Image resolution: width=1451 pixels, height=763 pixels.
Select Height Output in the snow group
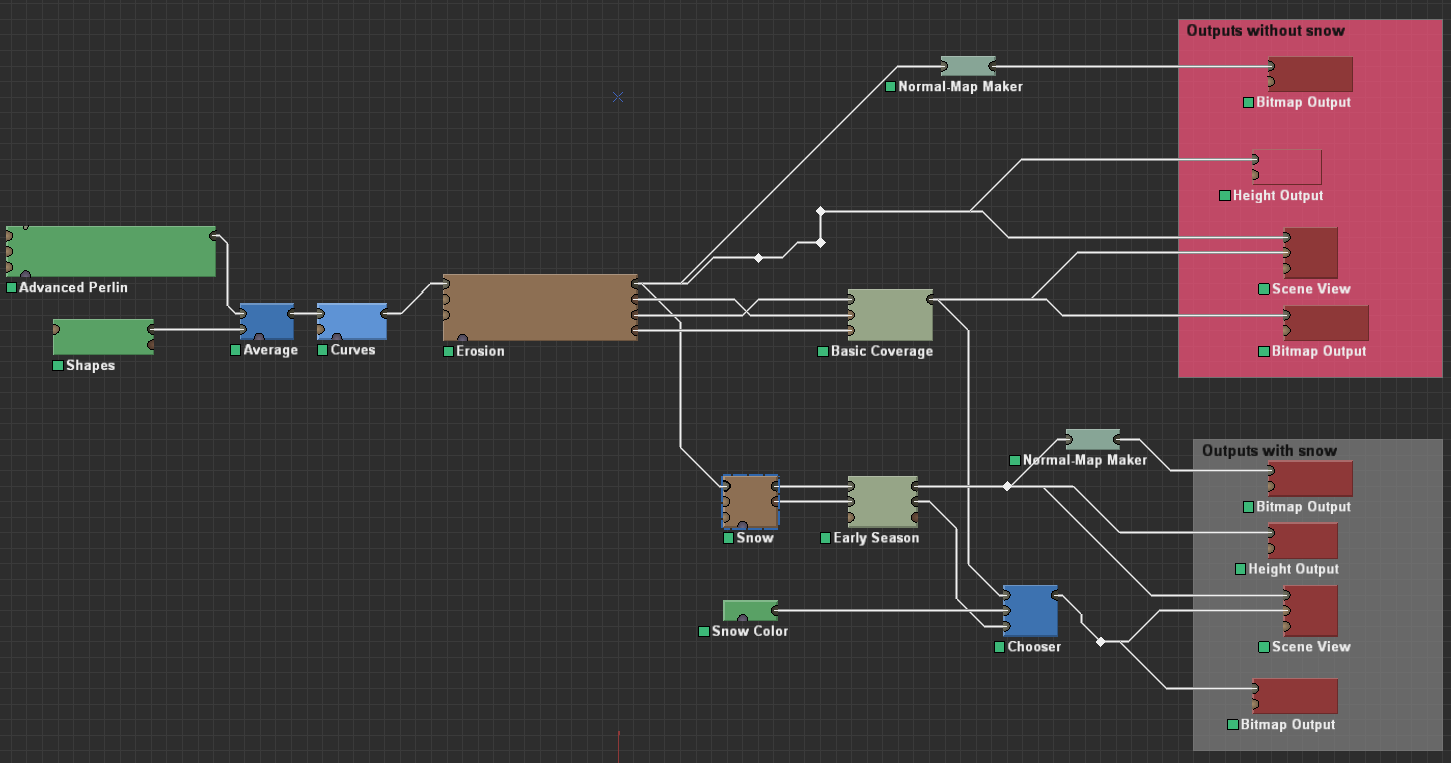(x=1304, y=541)
